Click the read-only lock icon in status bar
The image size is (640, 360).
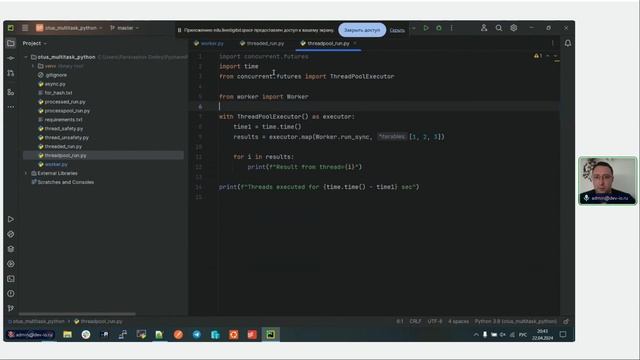click(566, 322)
